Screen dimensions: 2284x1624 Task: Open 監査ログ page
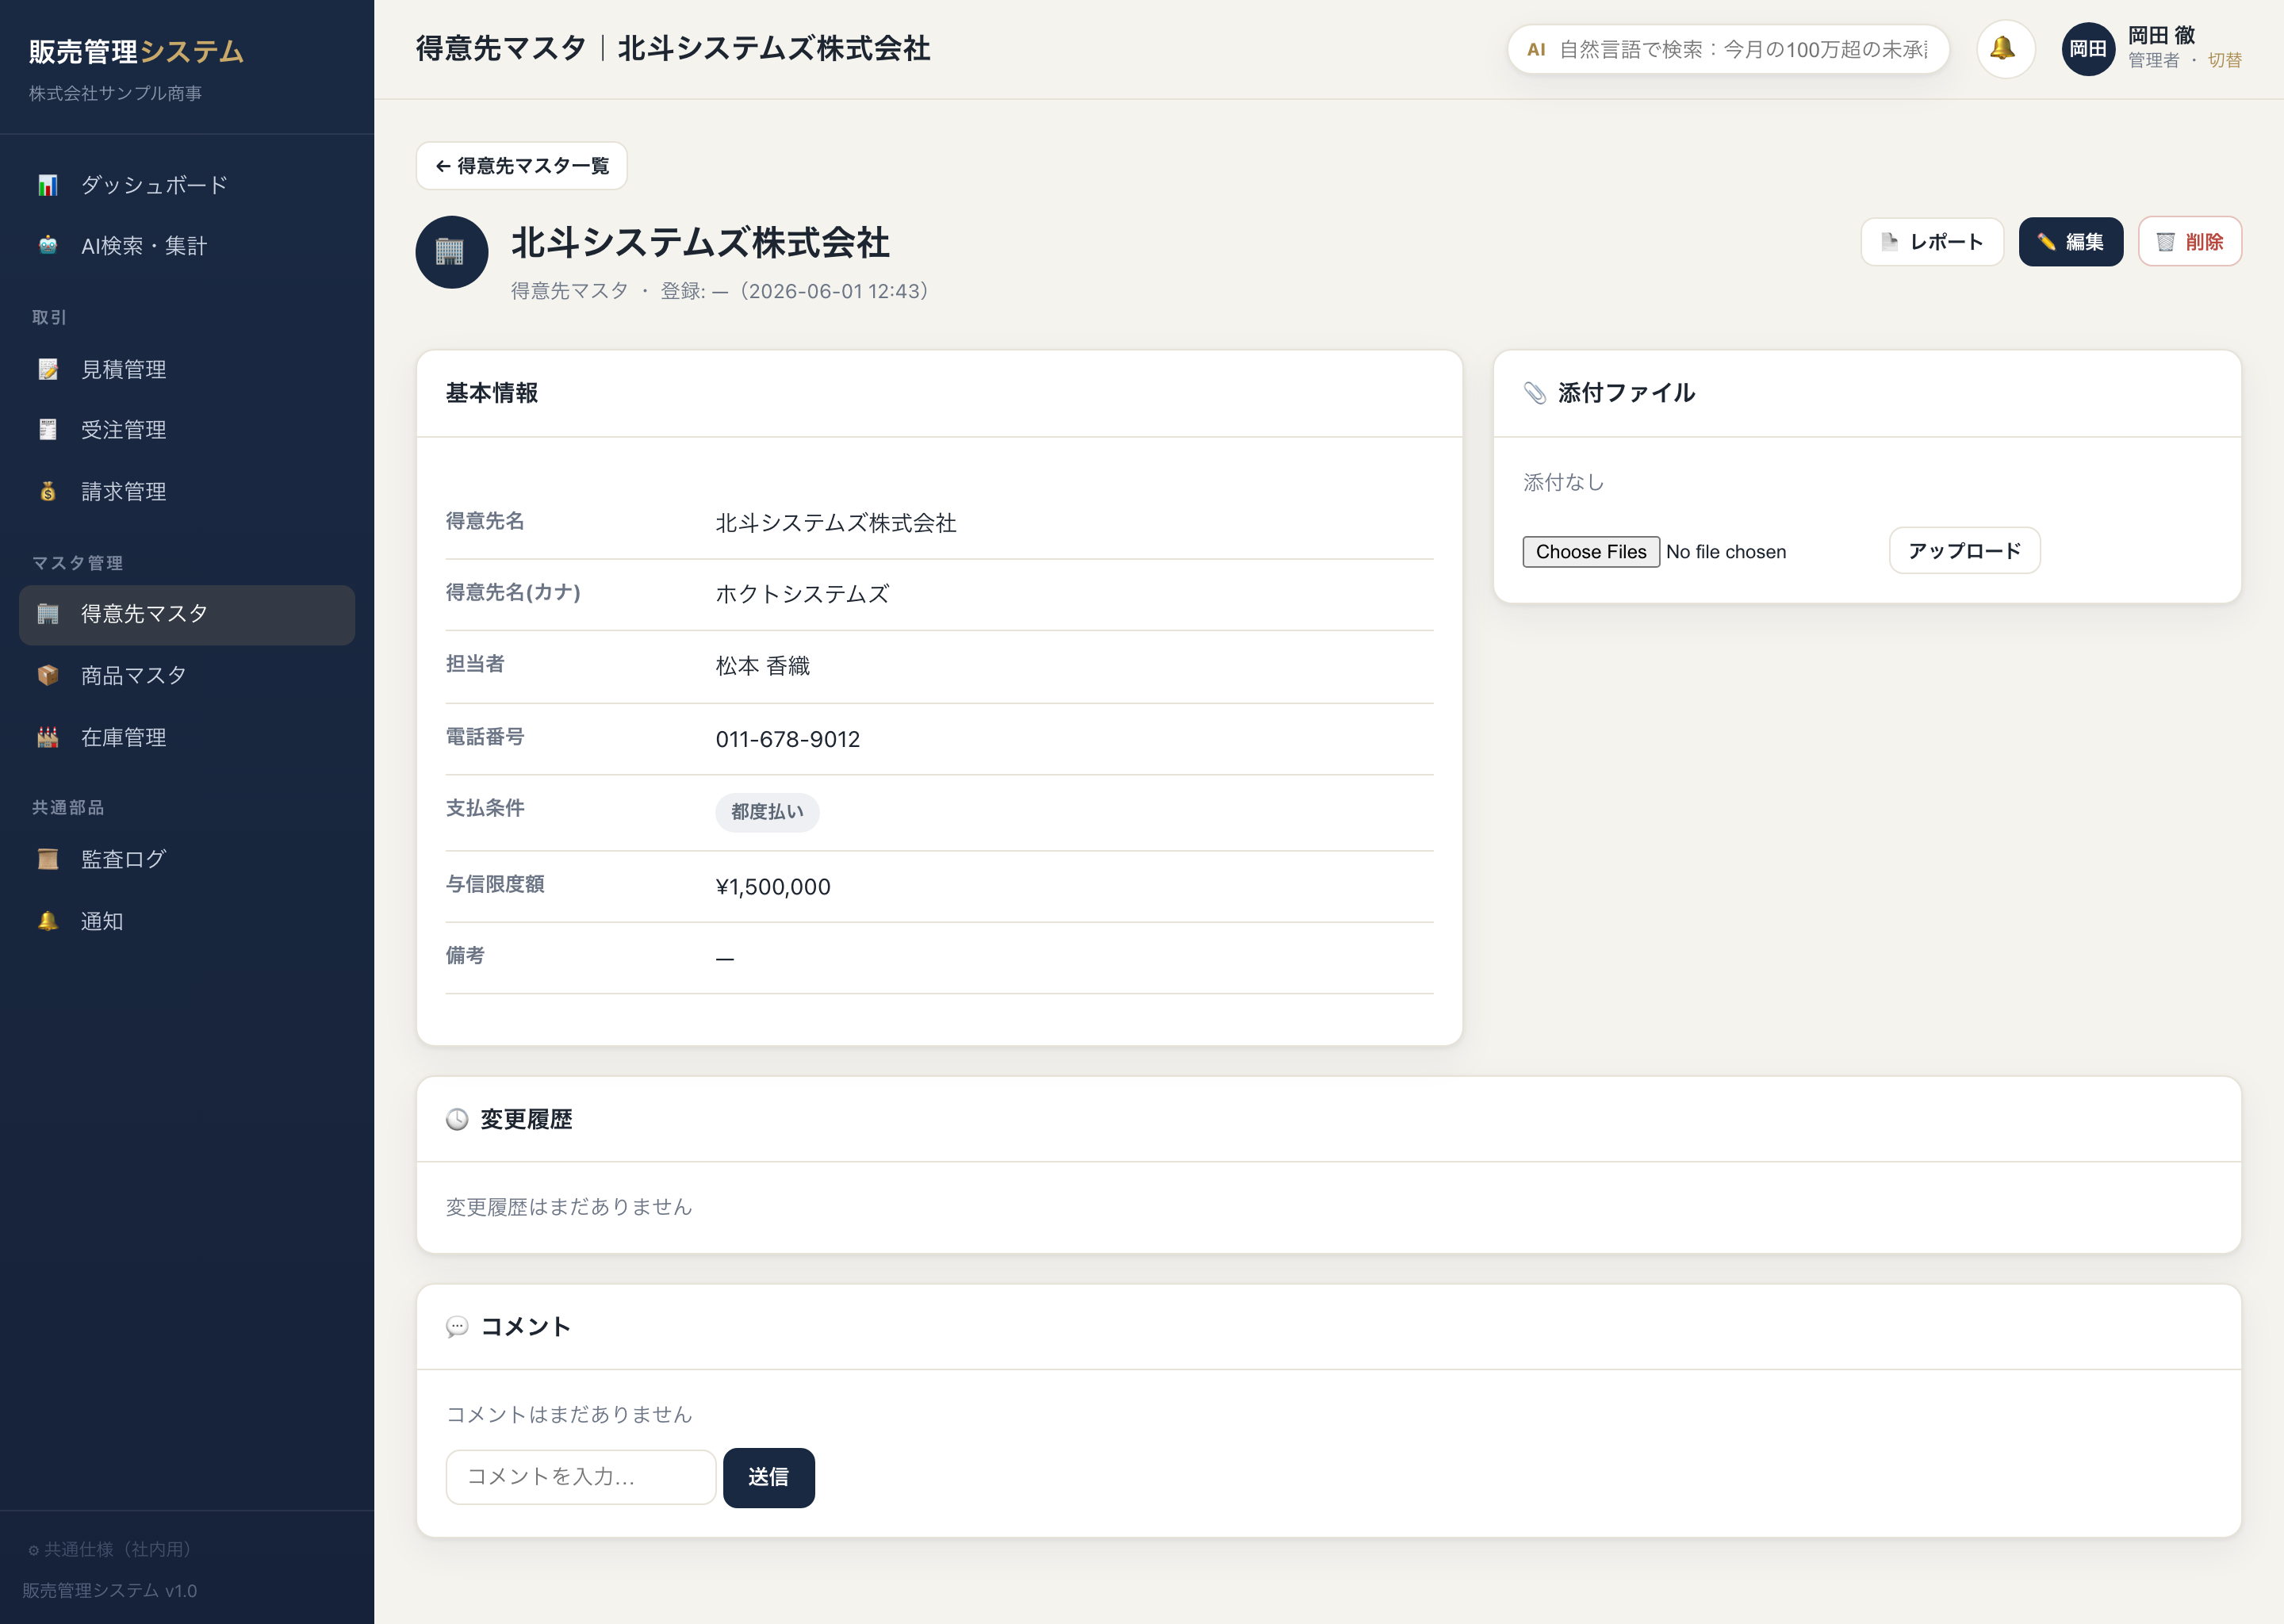click(x=187, y=859)
